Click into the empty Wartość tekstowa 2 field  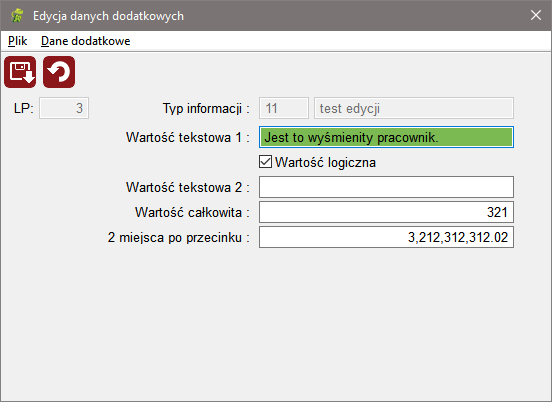(386, 187)
